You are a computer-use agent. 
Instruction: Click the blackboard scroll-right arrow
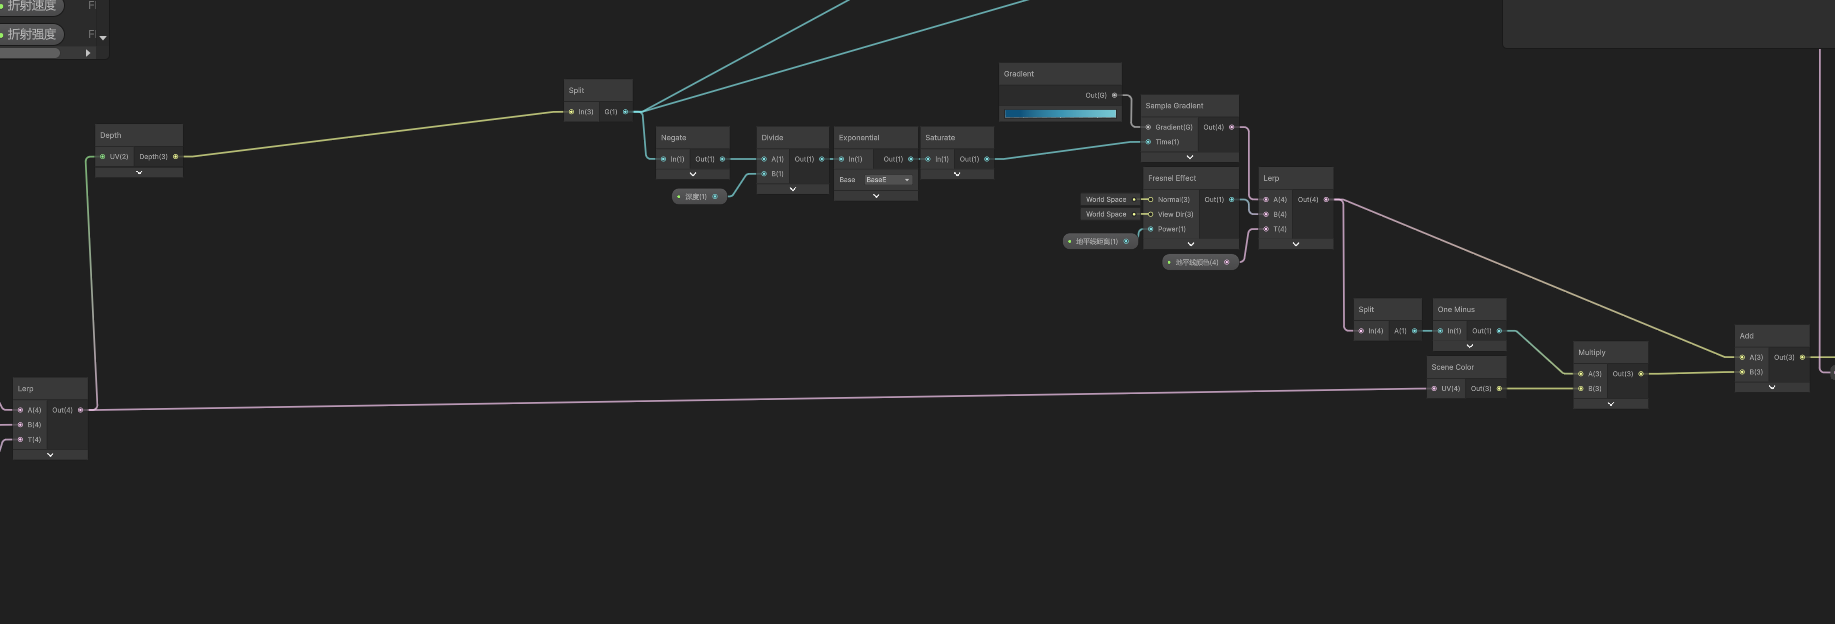[x=88, y=53]
